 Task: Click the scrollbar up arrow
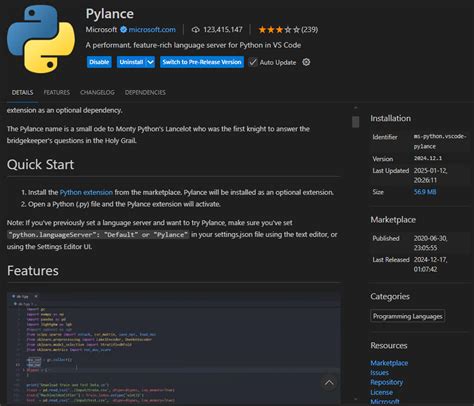[x=356, y=108]
